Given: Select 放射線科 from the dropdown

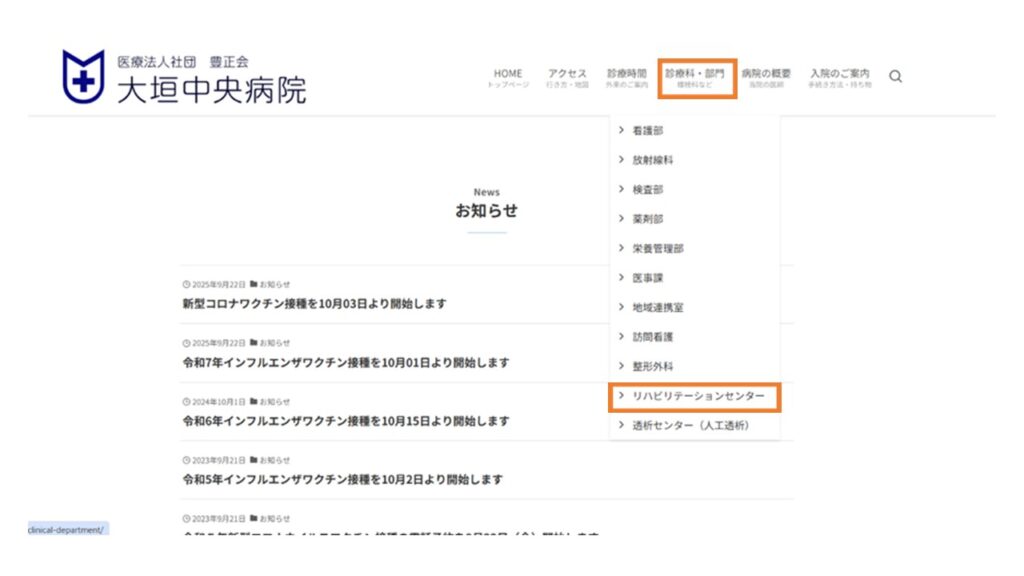Looking at the screenshot, I should point(652,160).
